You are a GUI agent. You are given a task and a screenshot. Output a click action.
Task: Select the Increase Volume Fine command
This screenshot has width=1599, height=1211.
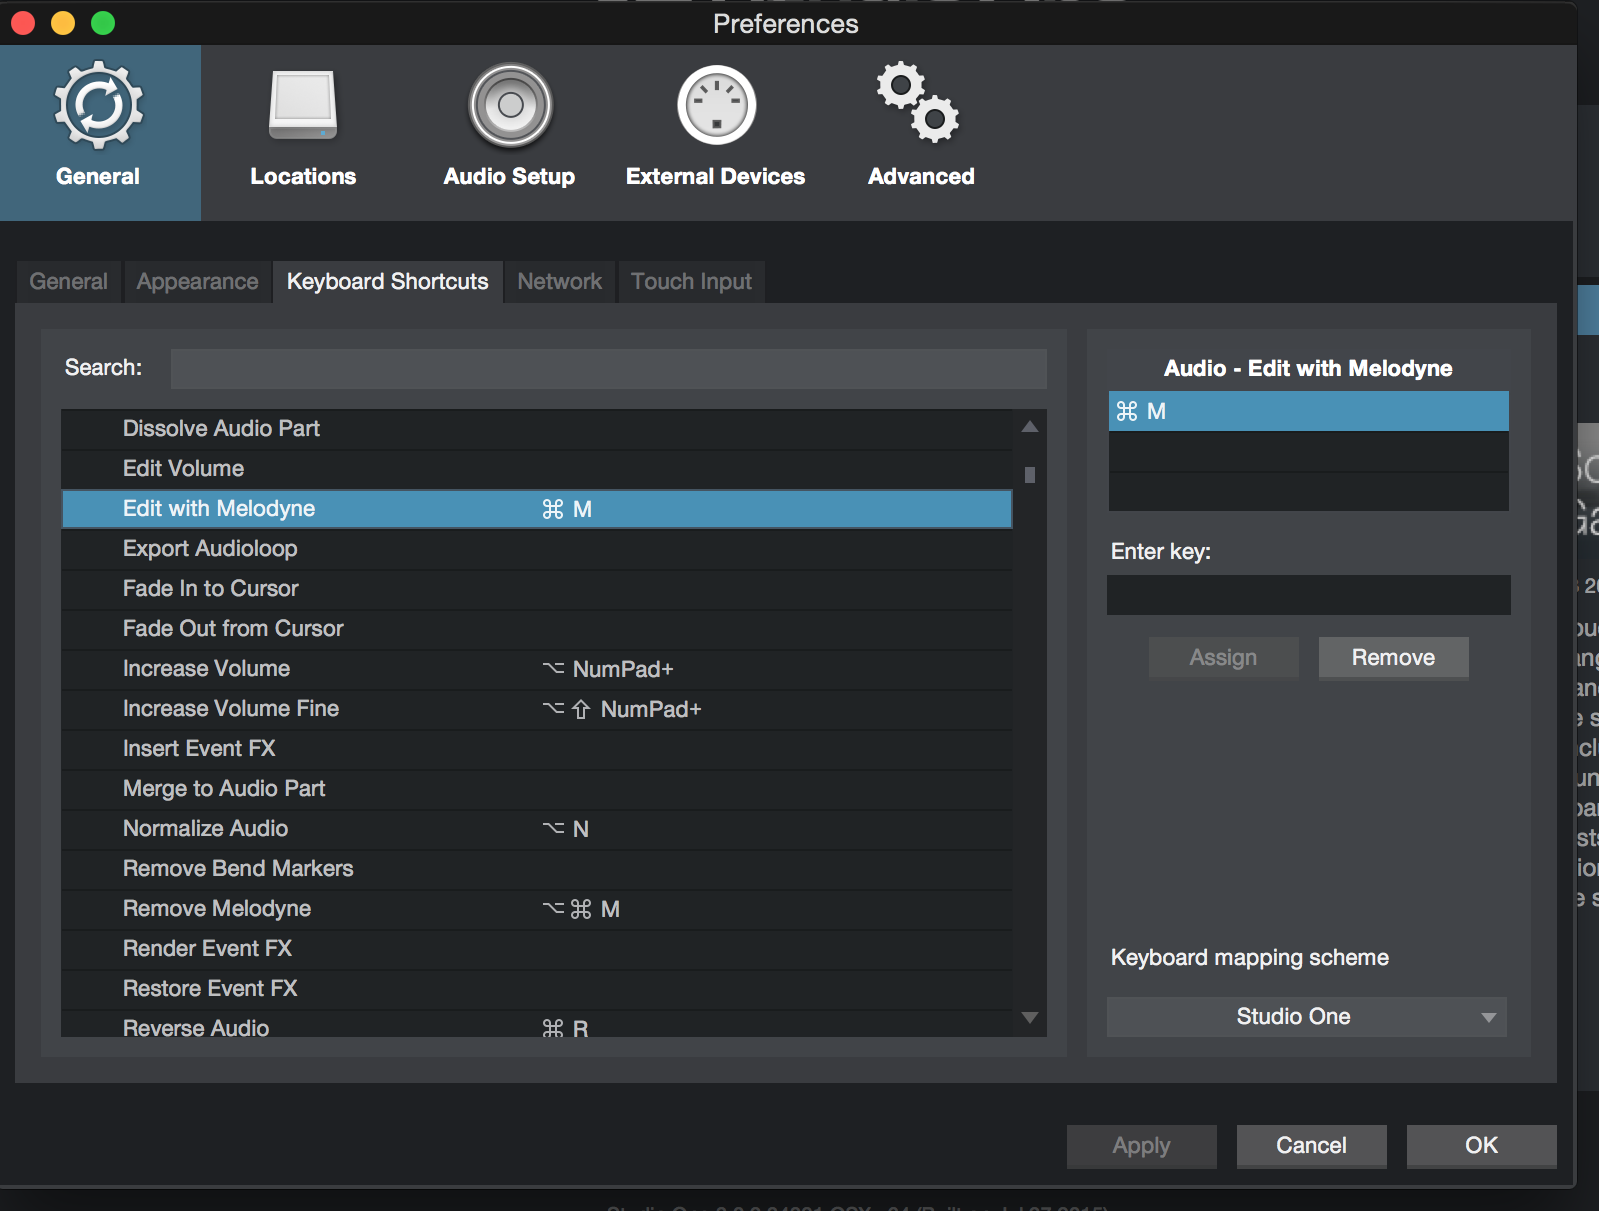click(x=537, y=709)
